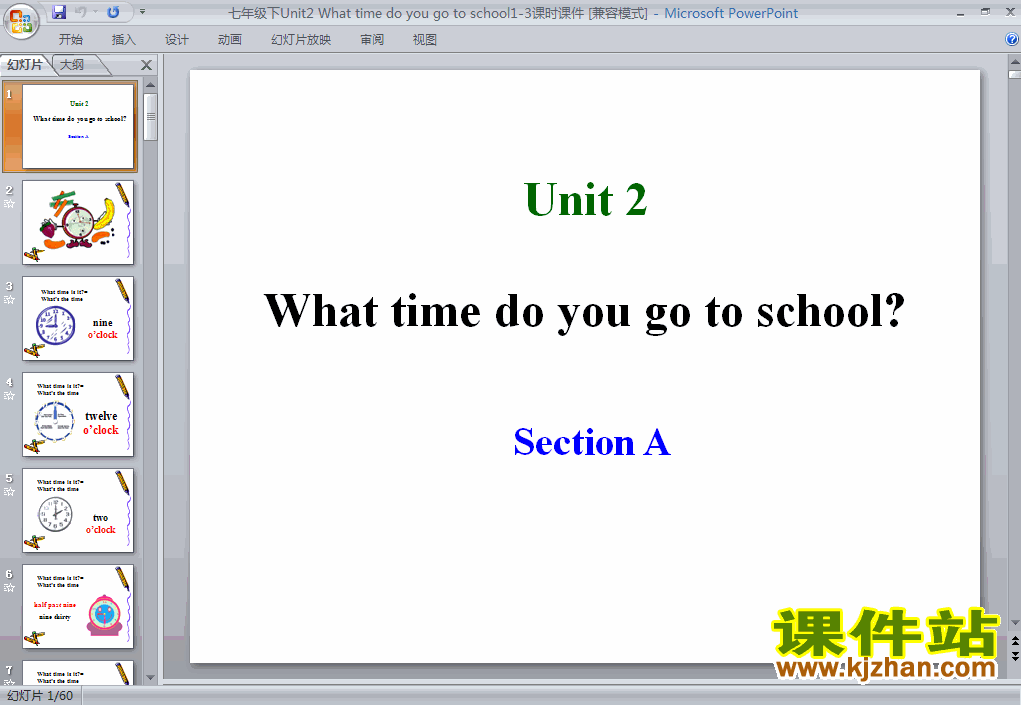Select slide 7 thumbnail
Screen dimensions: 1021x705
click(x=78, y=672)
